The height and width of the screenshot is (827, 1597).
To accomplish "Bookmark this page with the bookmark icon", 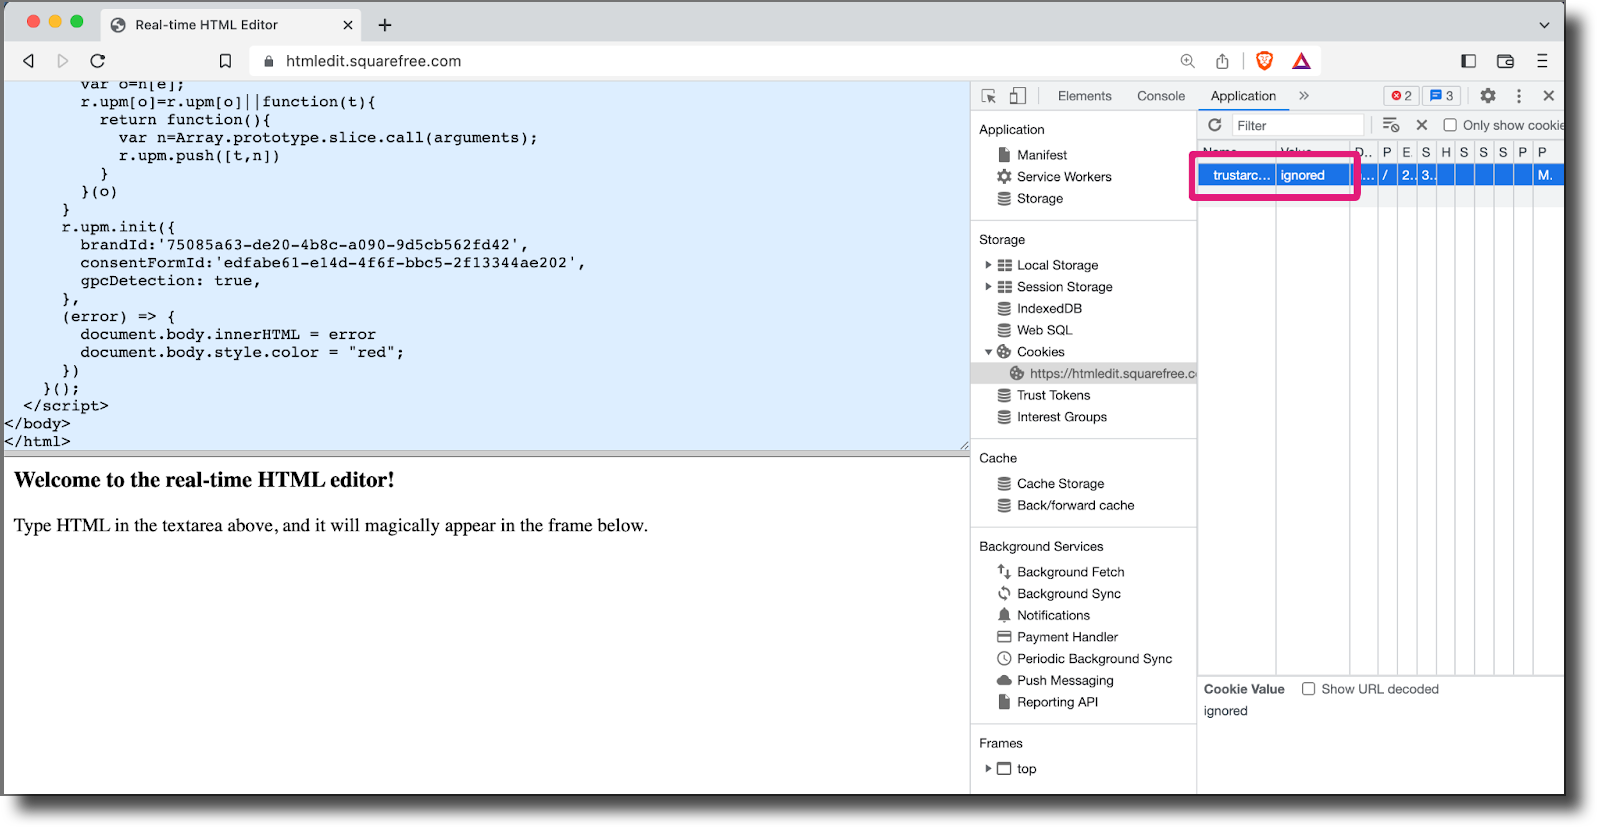I will [x=225, y=61].
